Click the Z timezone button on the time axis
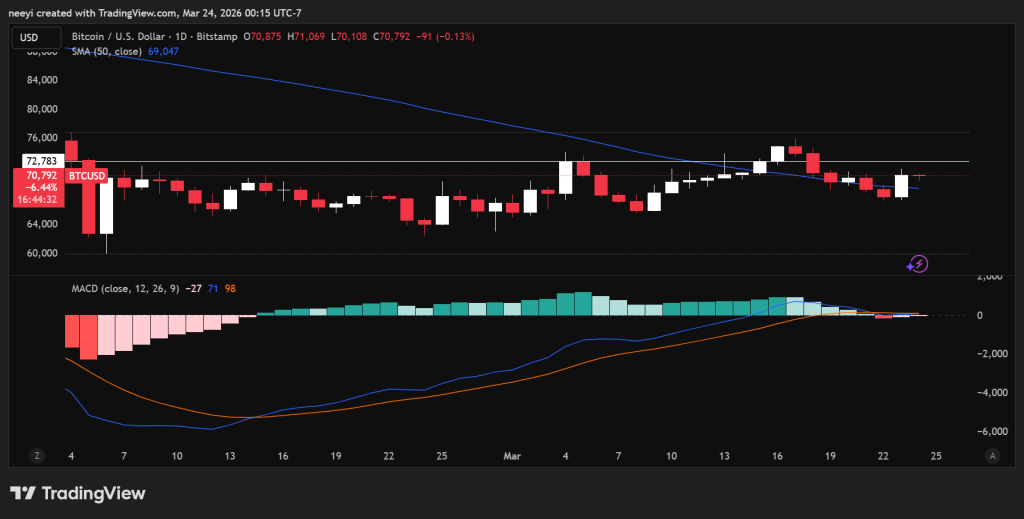Image resolution: width=1024 pixels, height=519 pixels. click(x=37, y=455)
